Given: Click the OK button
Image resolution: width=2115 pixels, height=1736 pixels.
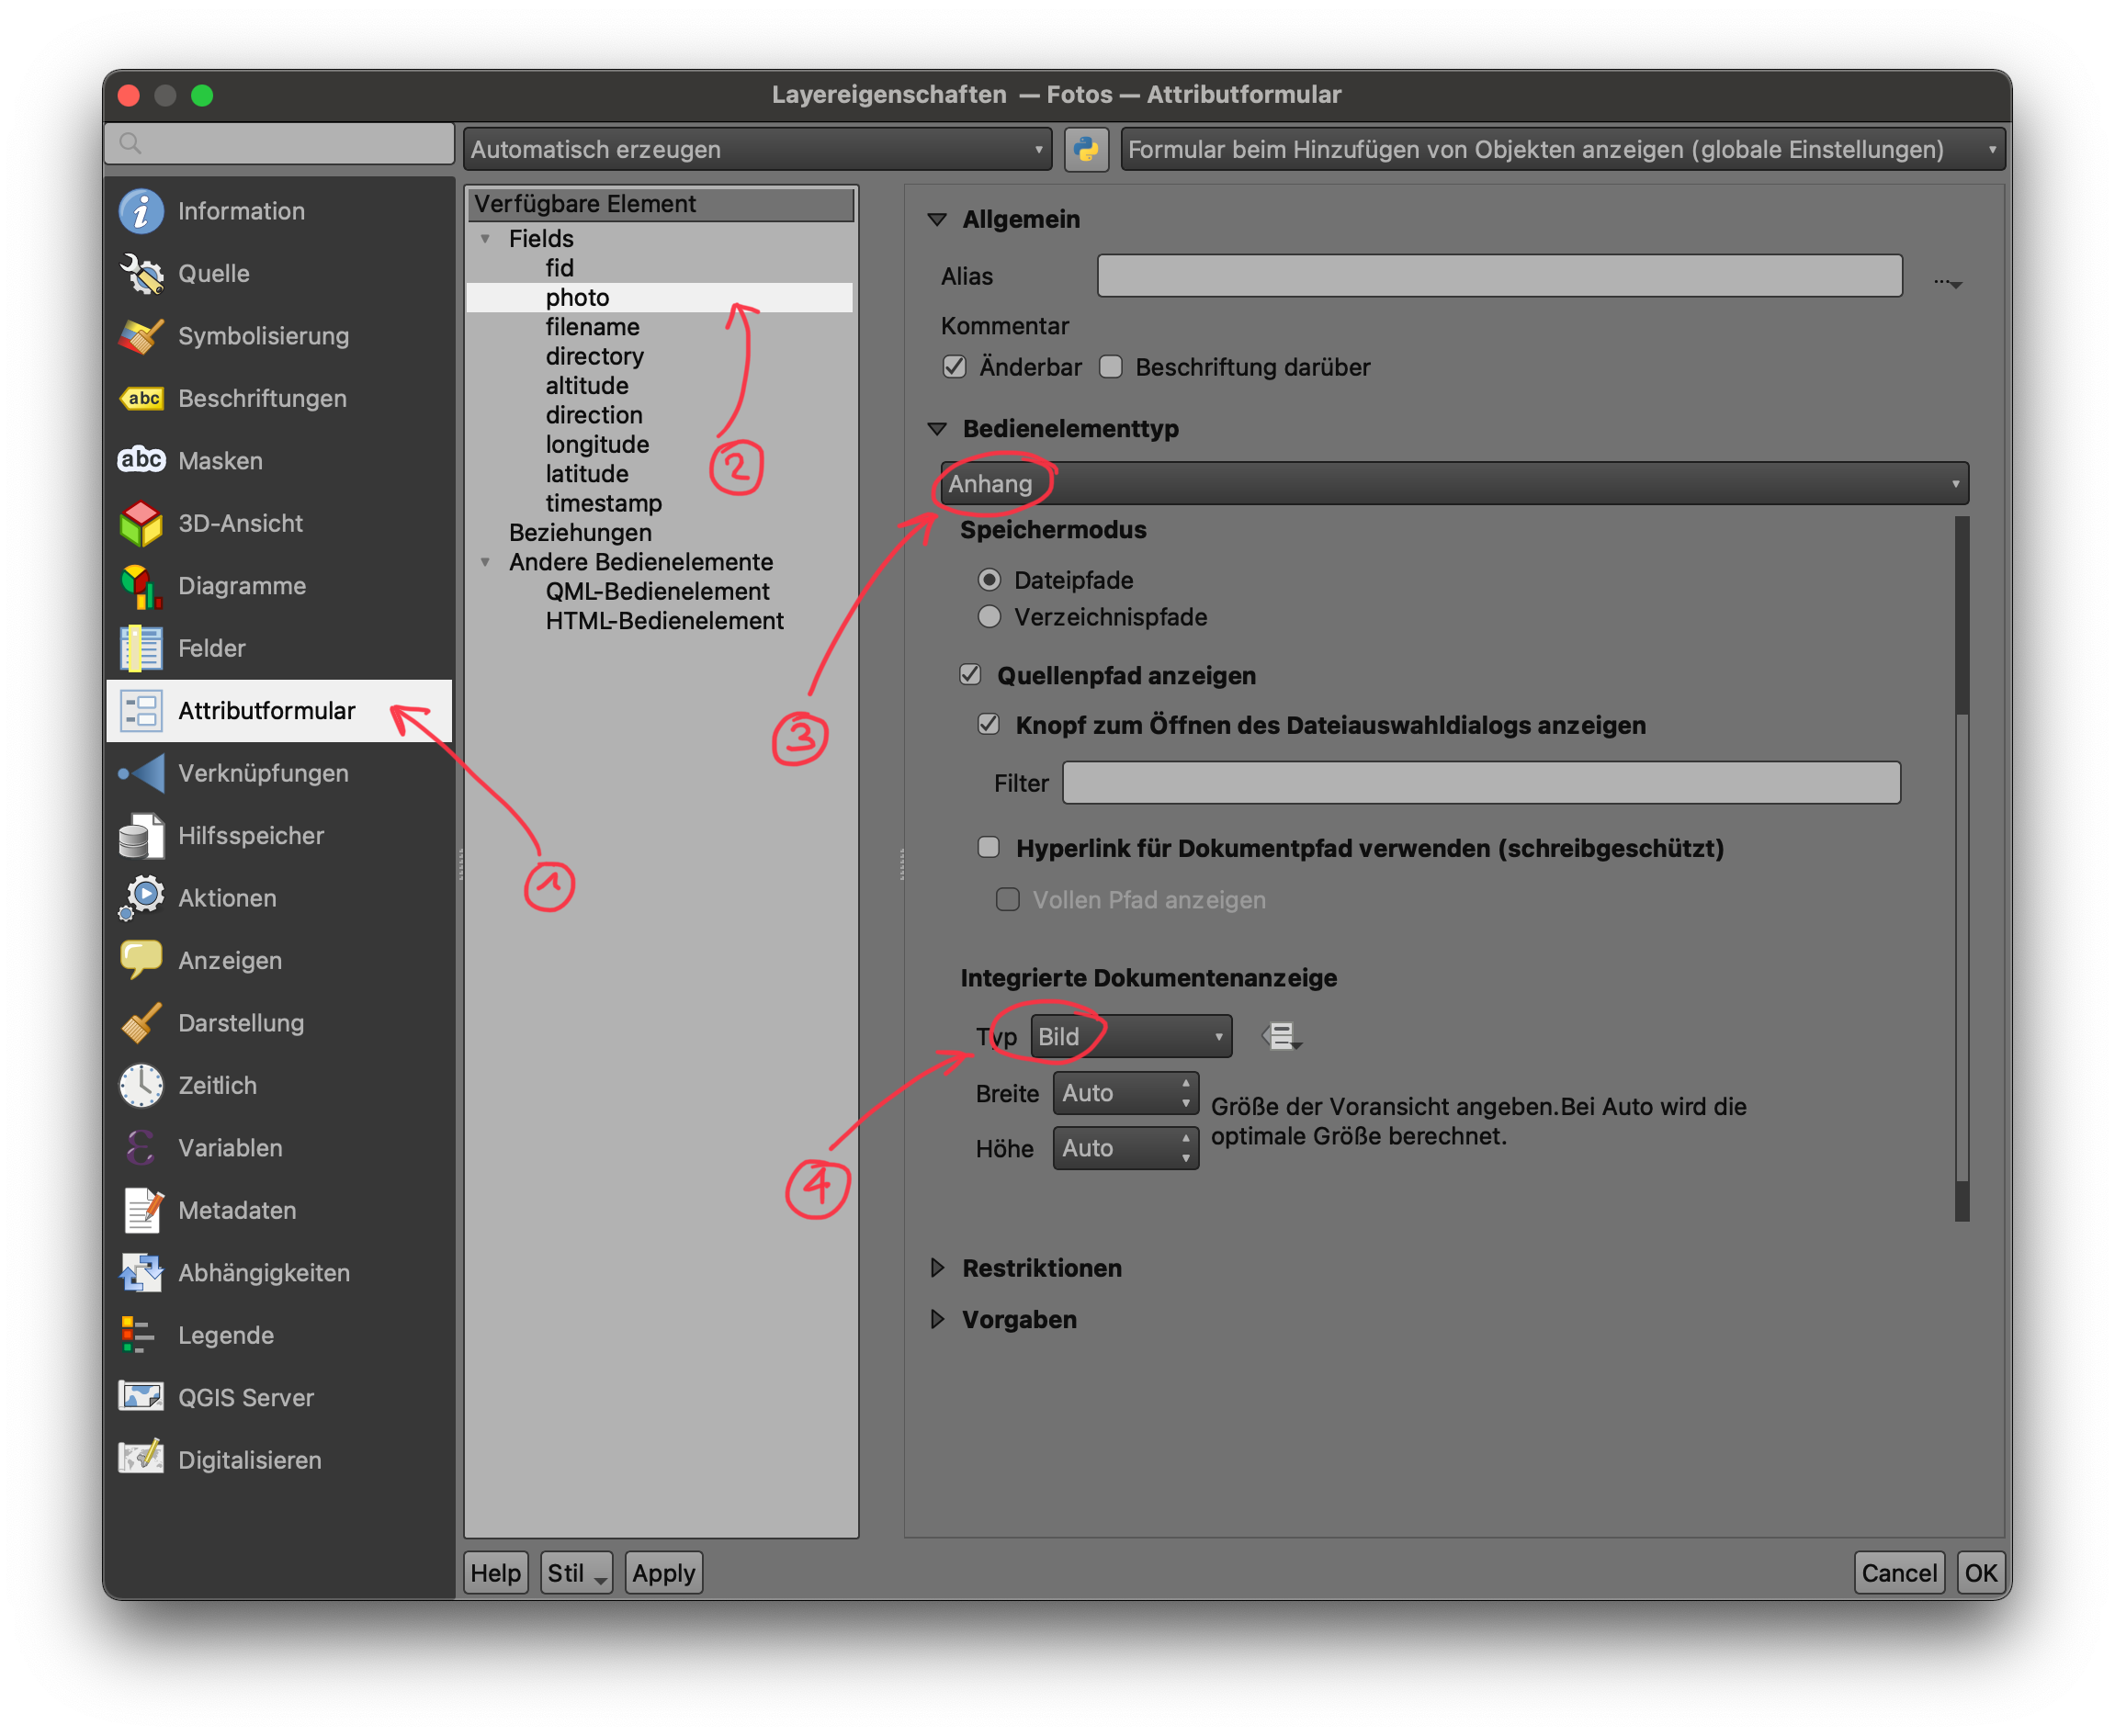Looking at the screenshot, I should [1981, 1572].
